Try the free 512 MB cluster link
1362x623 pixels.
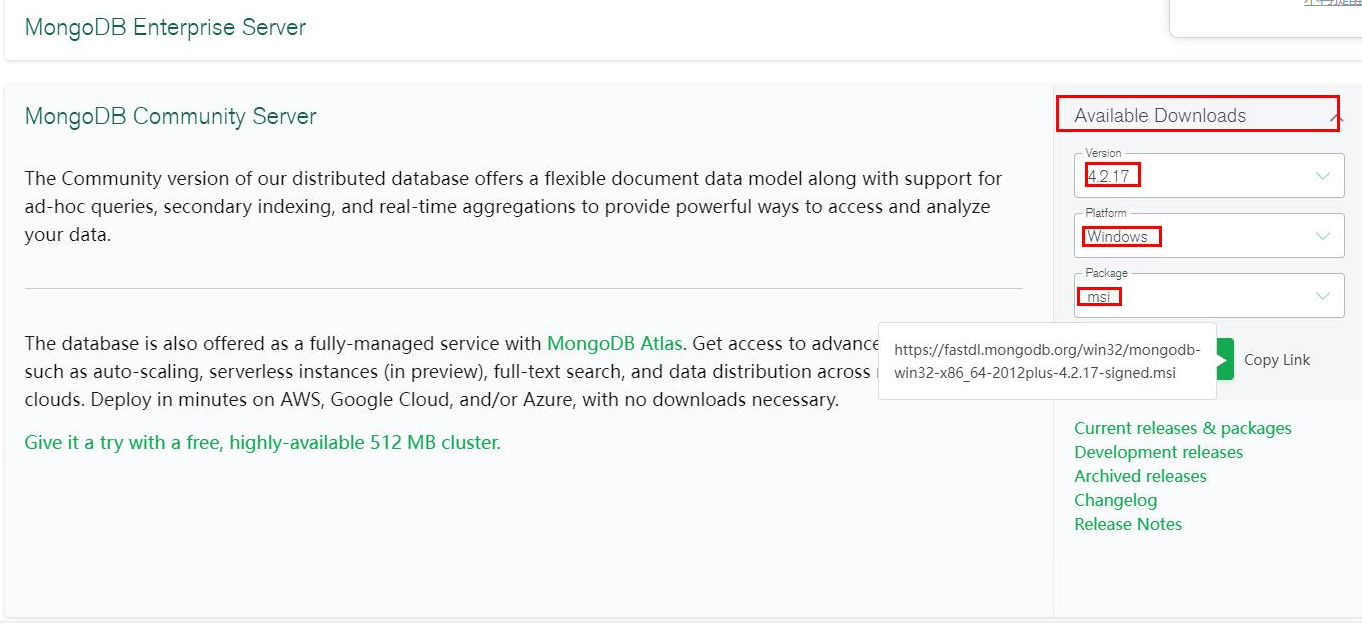point(262,442)
